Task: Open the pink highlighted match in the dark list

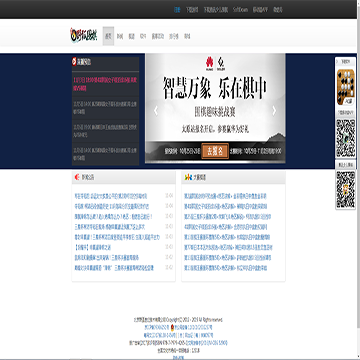Action: click(105, 84)
